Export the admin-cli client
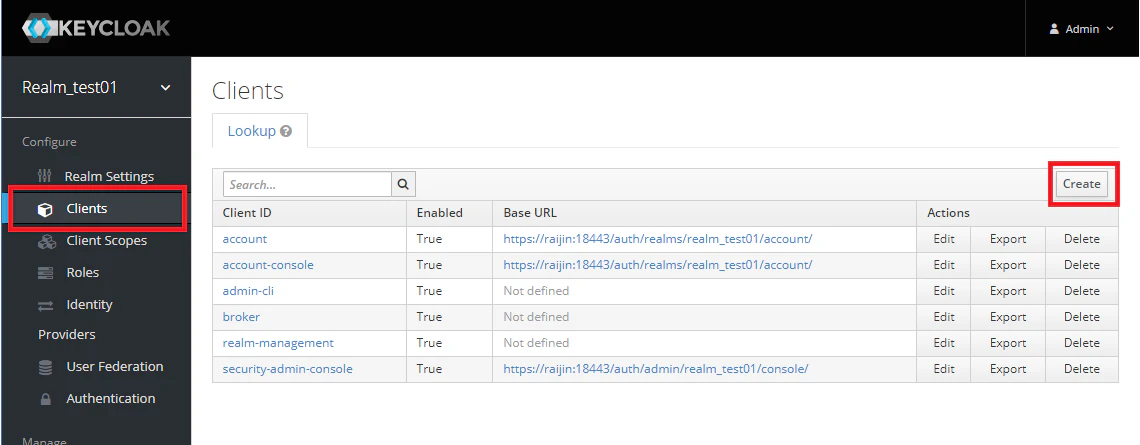 point(1008,291)
